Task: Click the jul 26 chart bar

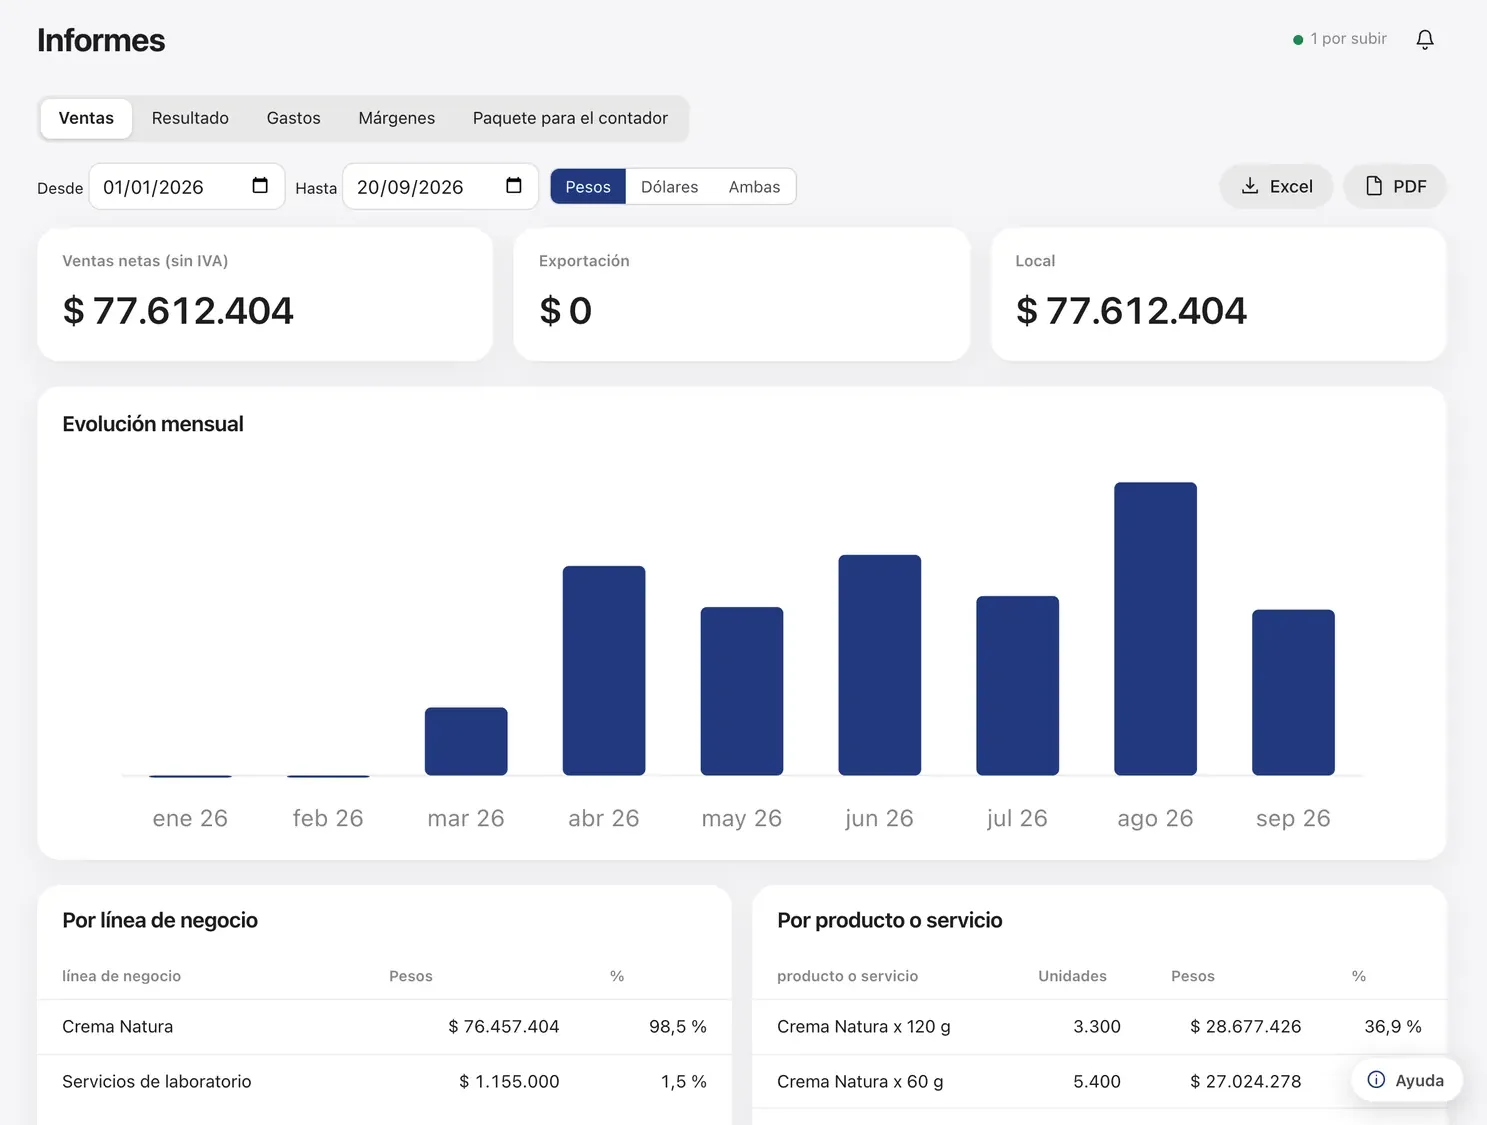Action: (1017, 686)
